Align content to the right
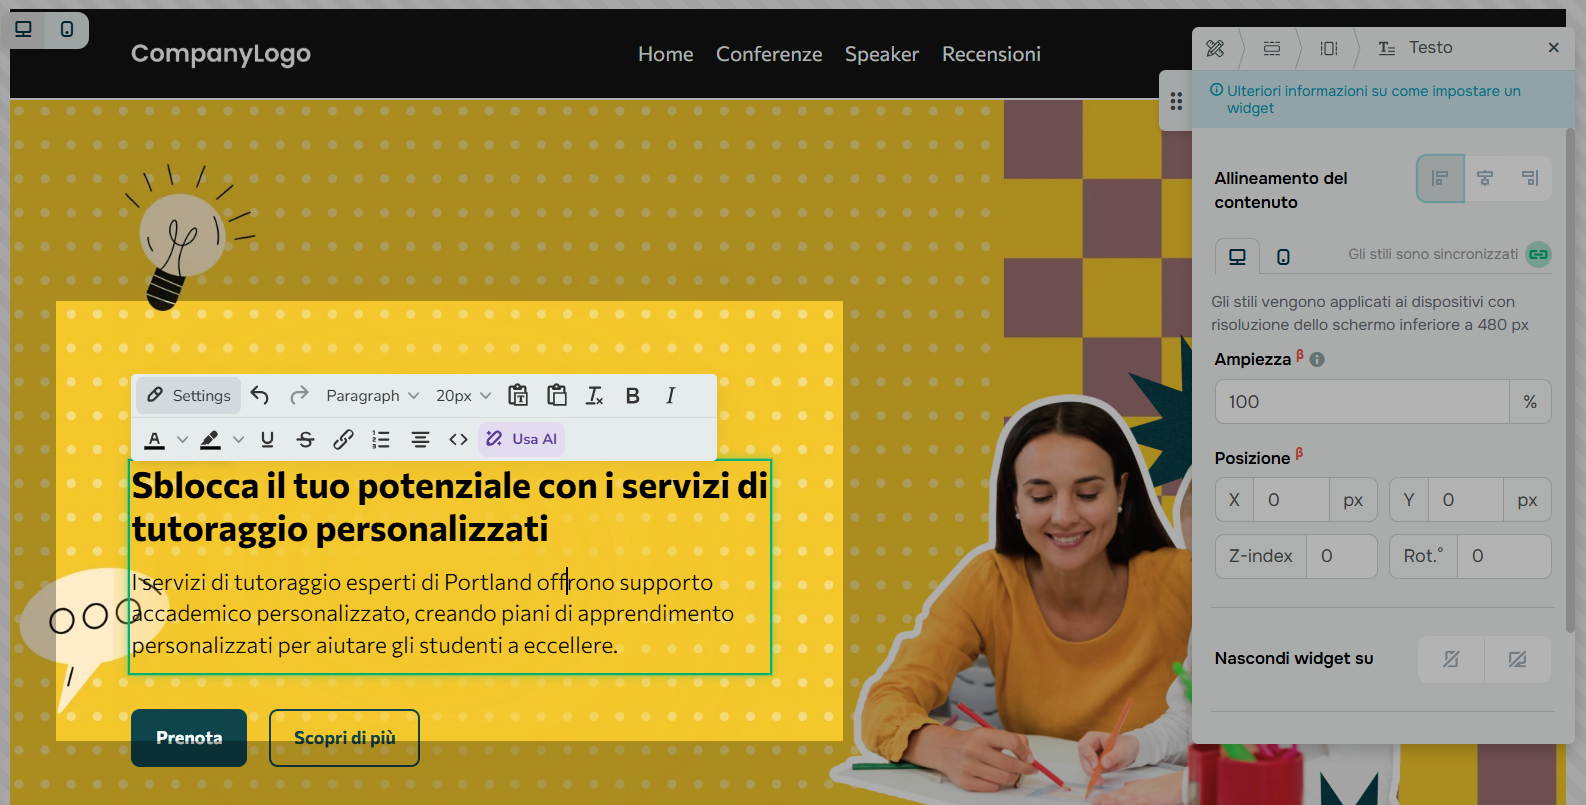The image size is (1586, 805). pyautogui.click(x=1529, y=179)
